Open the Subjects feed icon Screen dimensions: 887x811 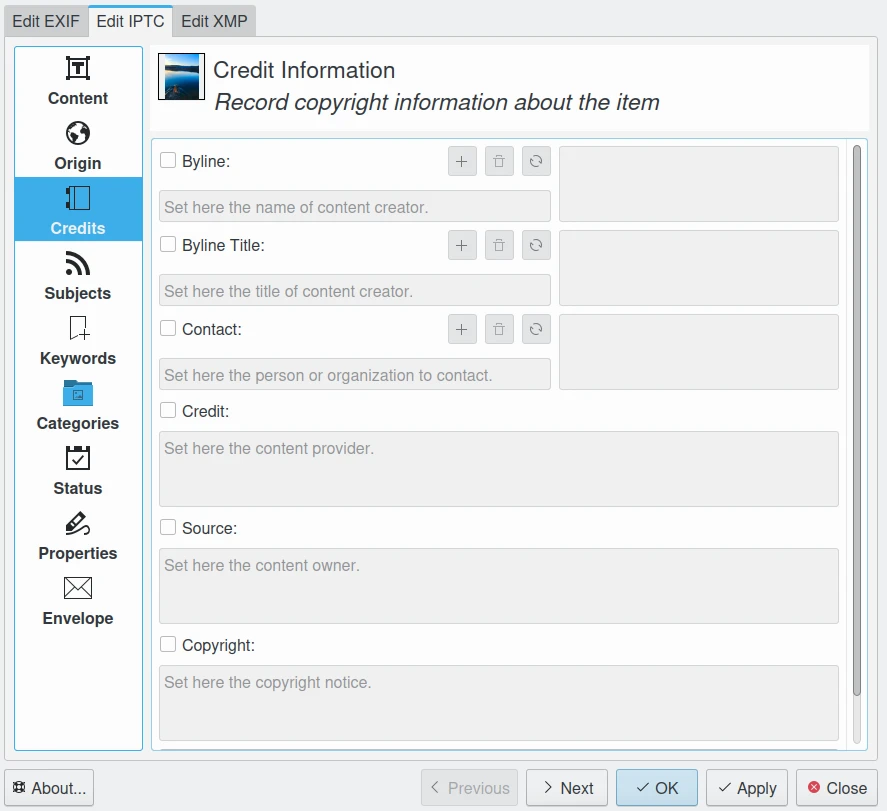pyautogui.click(x=78, y=263)
